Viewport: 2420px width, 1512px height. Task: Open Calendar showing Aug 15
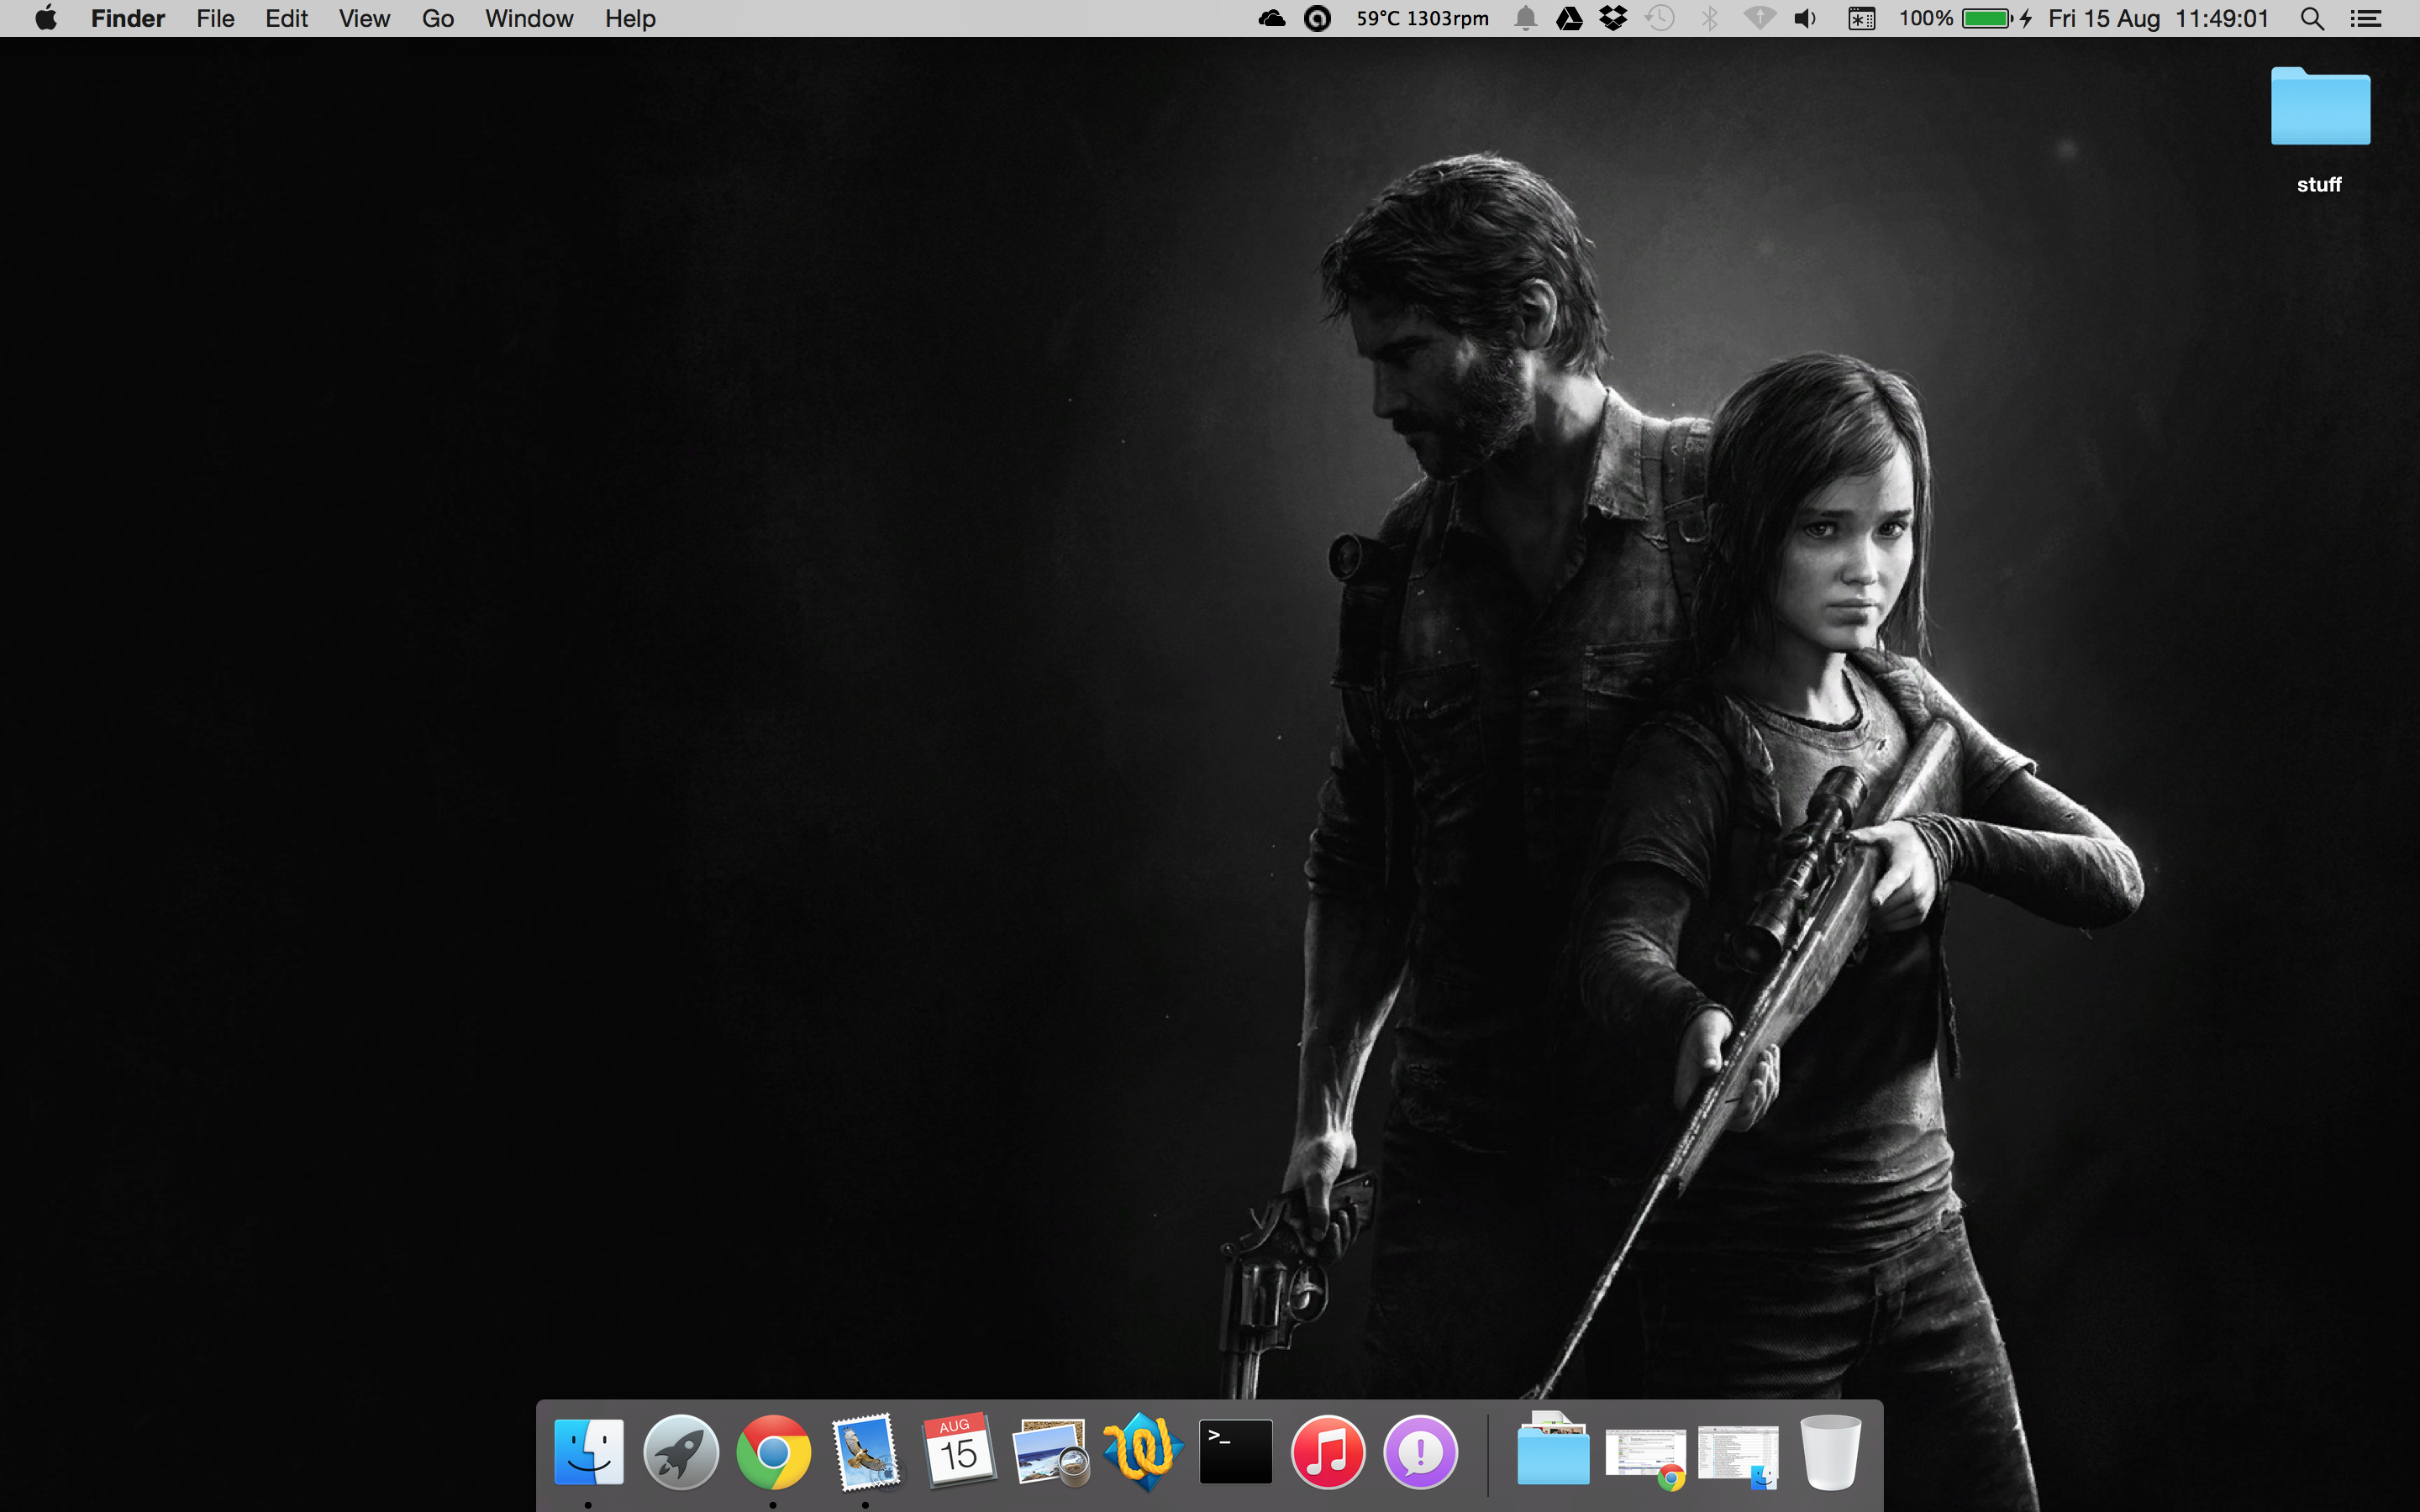click(957, 1451)
